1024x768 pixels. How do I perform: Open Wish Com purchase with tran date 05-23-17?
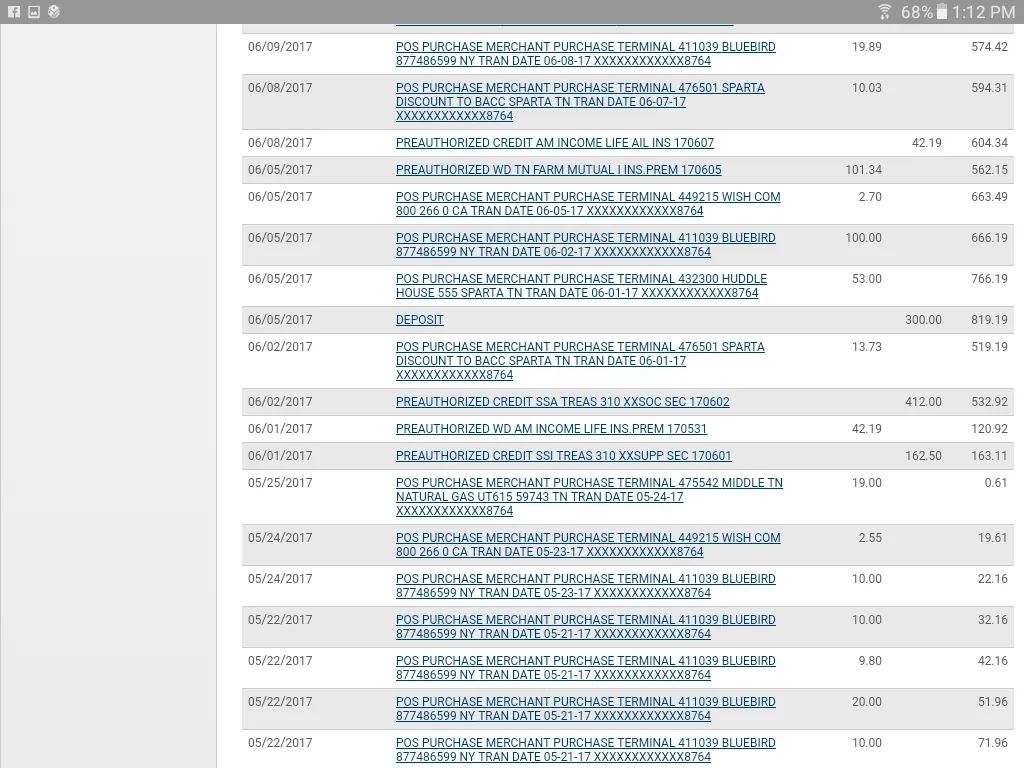click(x=588, y=545)
